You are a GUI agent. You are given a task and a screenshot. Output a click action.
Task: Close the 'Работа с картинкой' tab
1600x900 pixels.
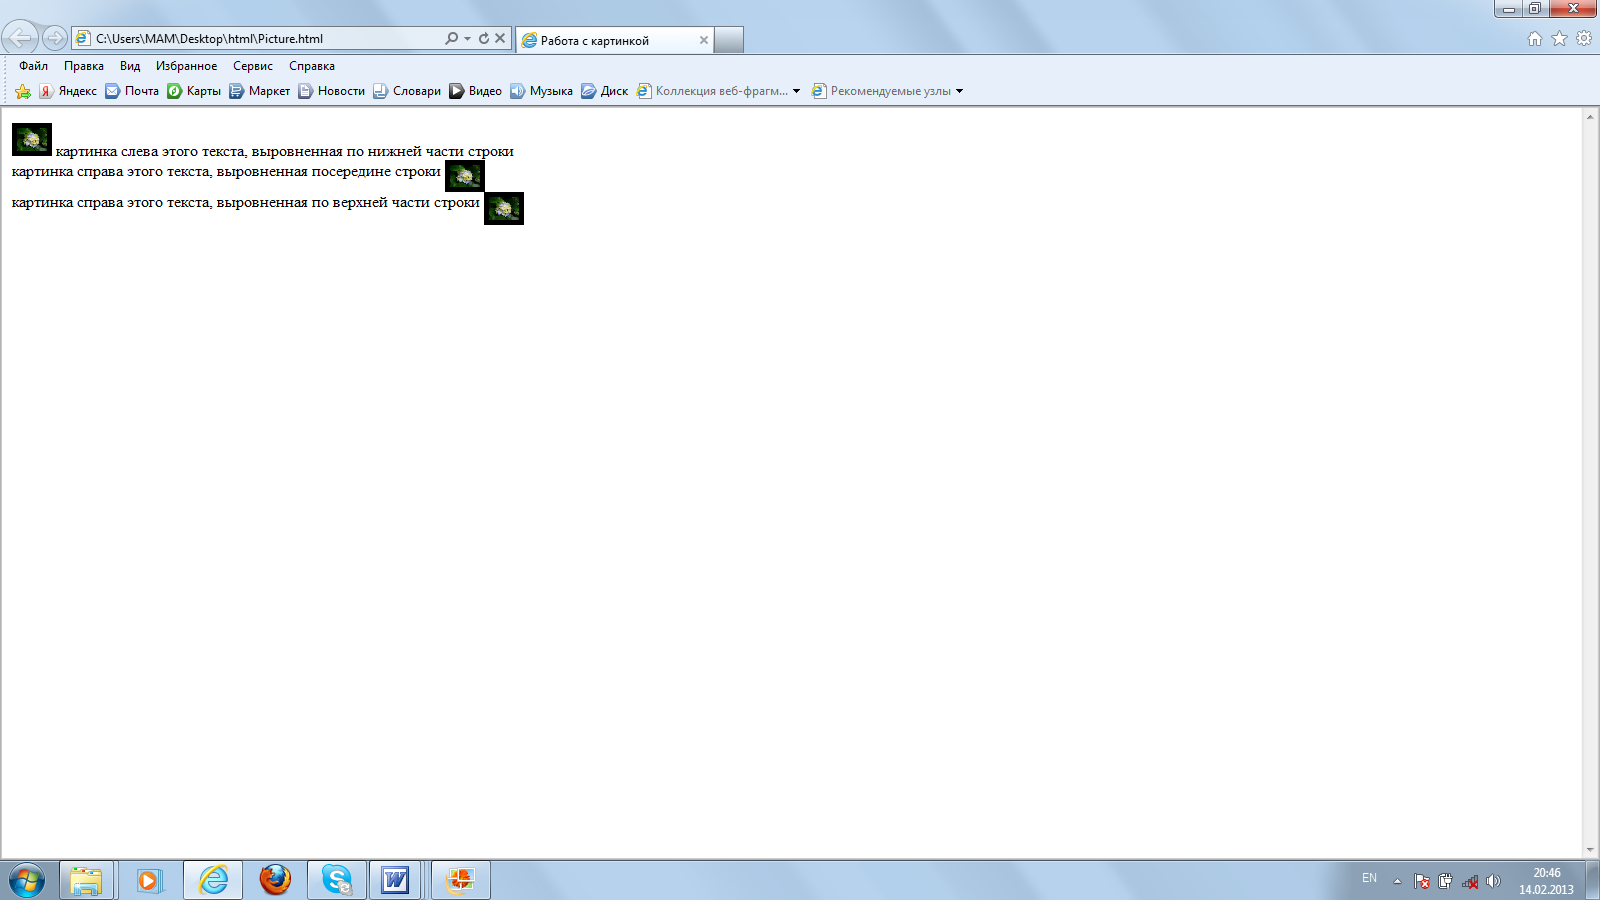tap(704, 40)
